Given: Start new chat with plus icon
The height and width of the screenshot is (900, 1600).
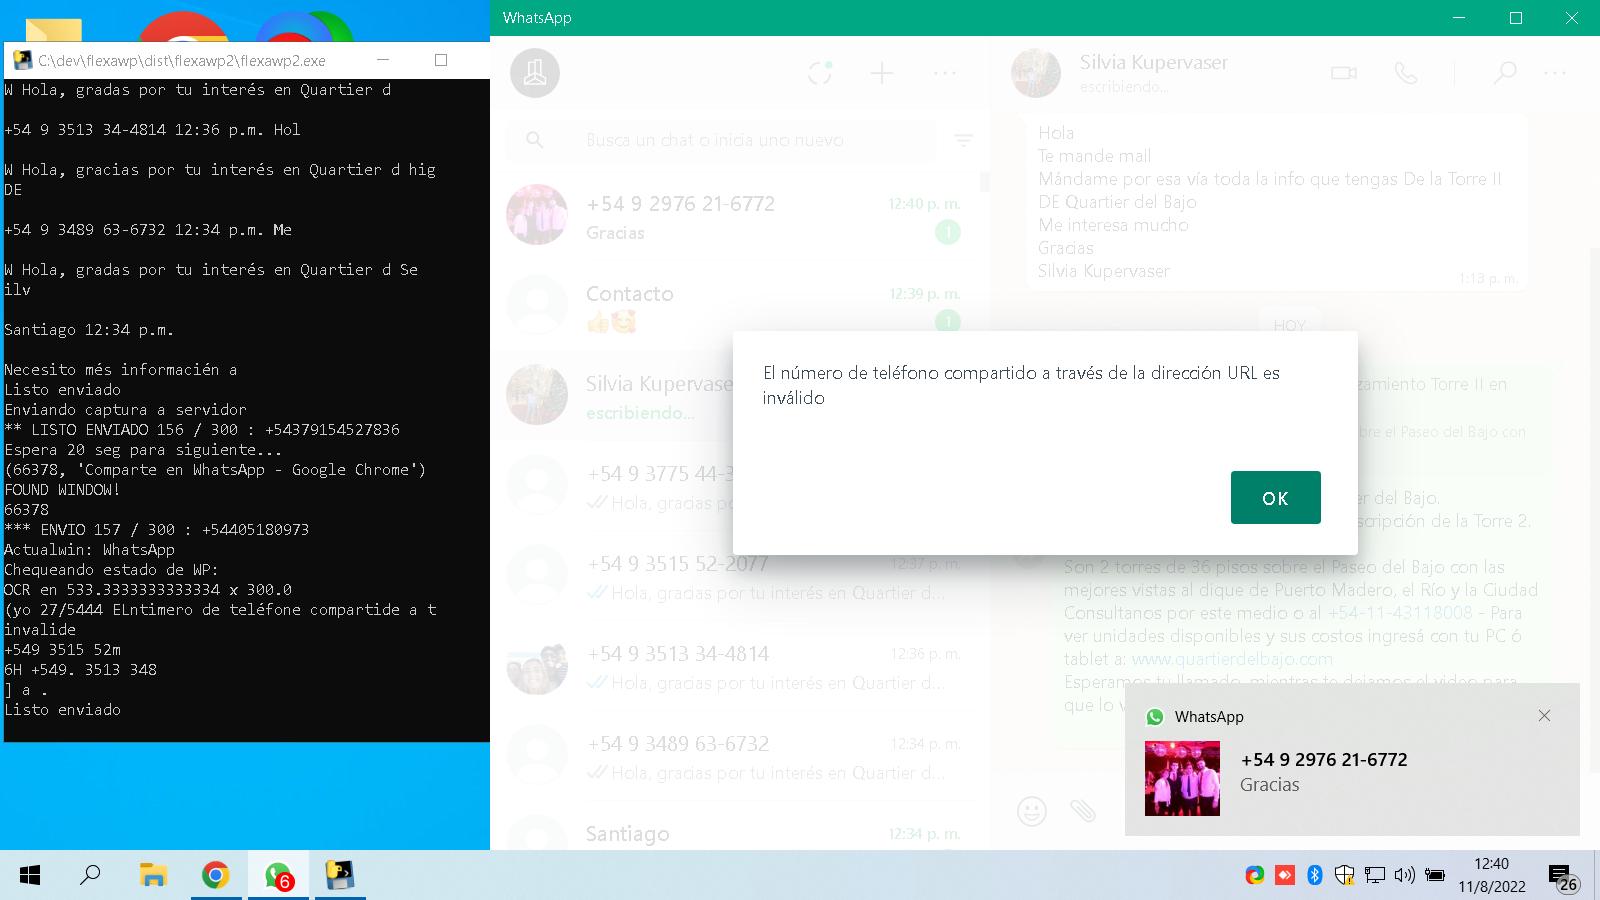Looking at the screenshot, I should click(882, 73).
